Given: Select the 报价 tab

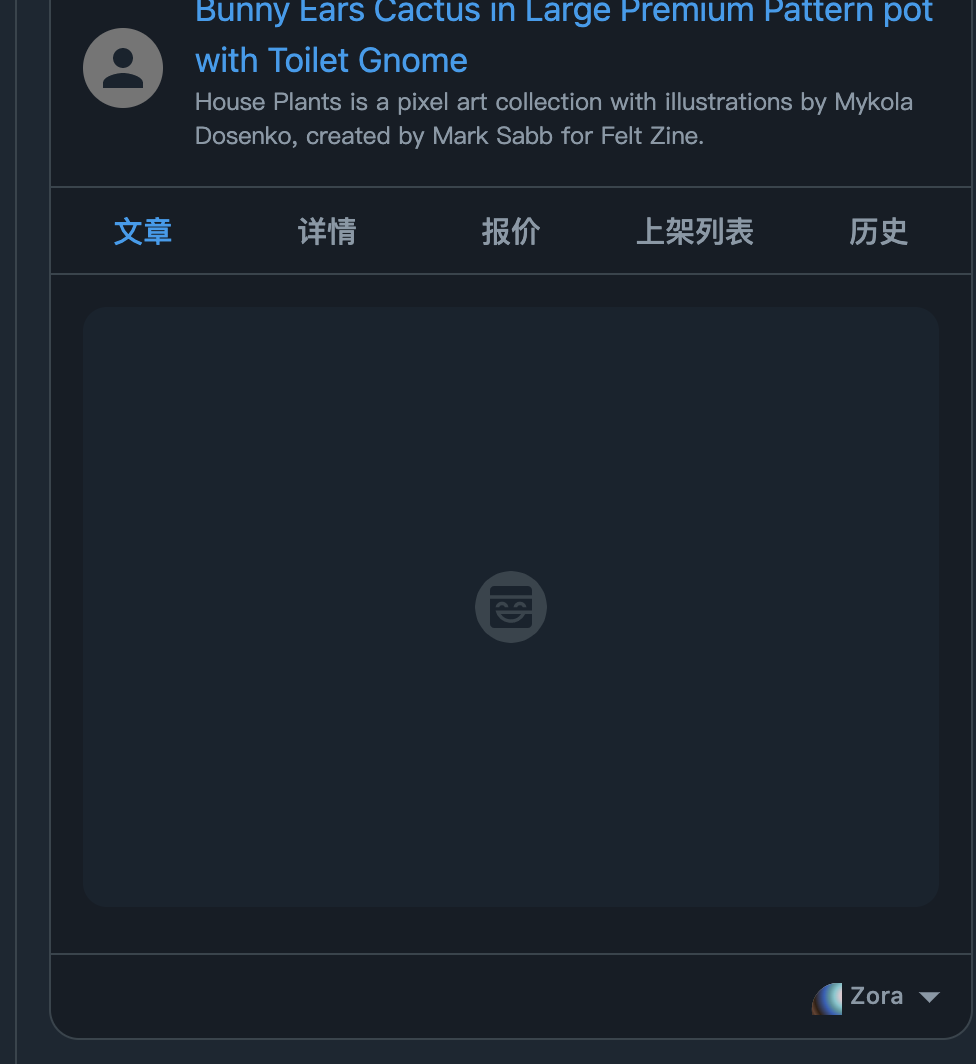Looking at the screenshot, I should coord(511,231).
